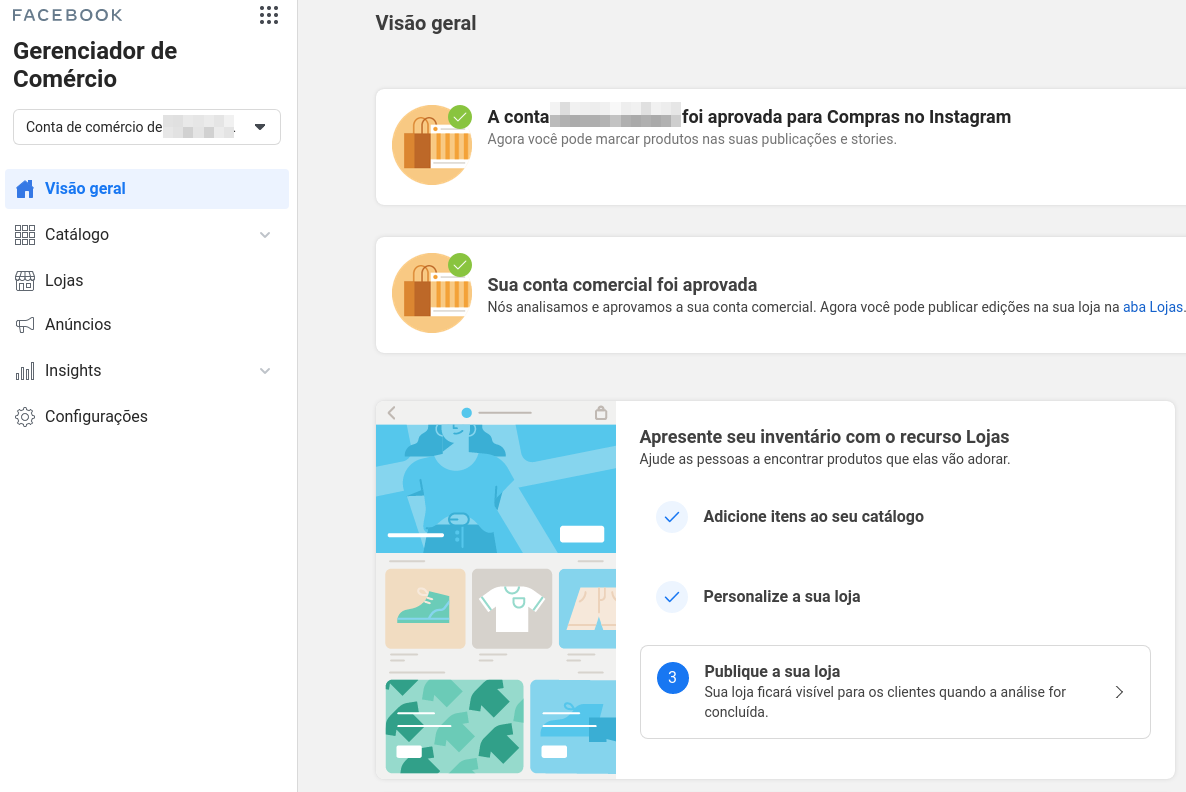The image size is (1186, 792).
Task: Click the Compras no Instagram approval heading
Action: pyautogui.click(x=749, y=117)
